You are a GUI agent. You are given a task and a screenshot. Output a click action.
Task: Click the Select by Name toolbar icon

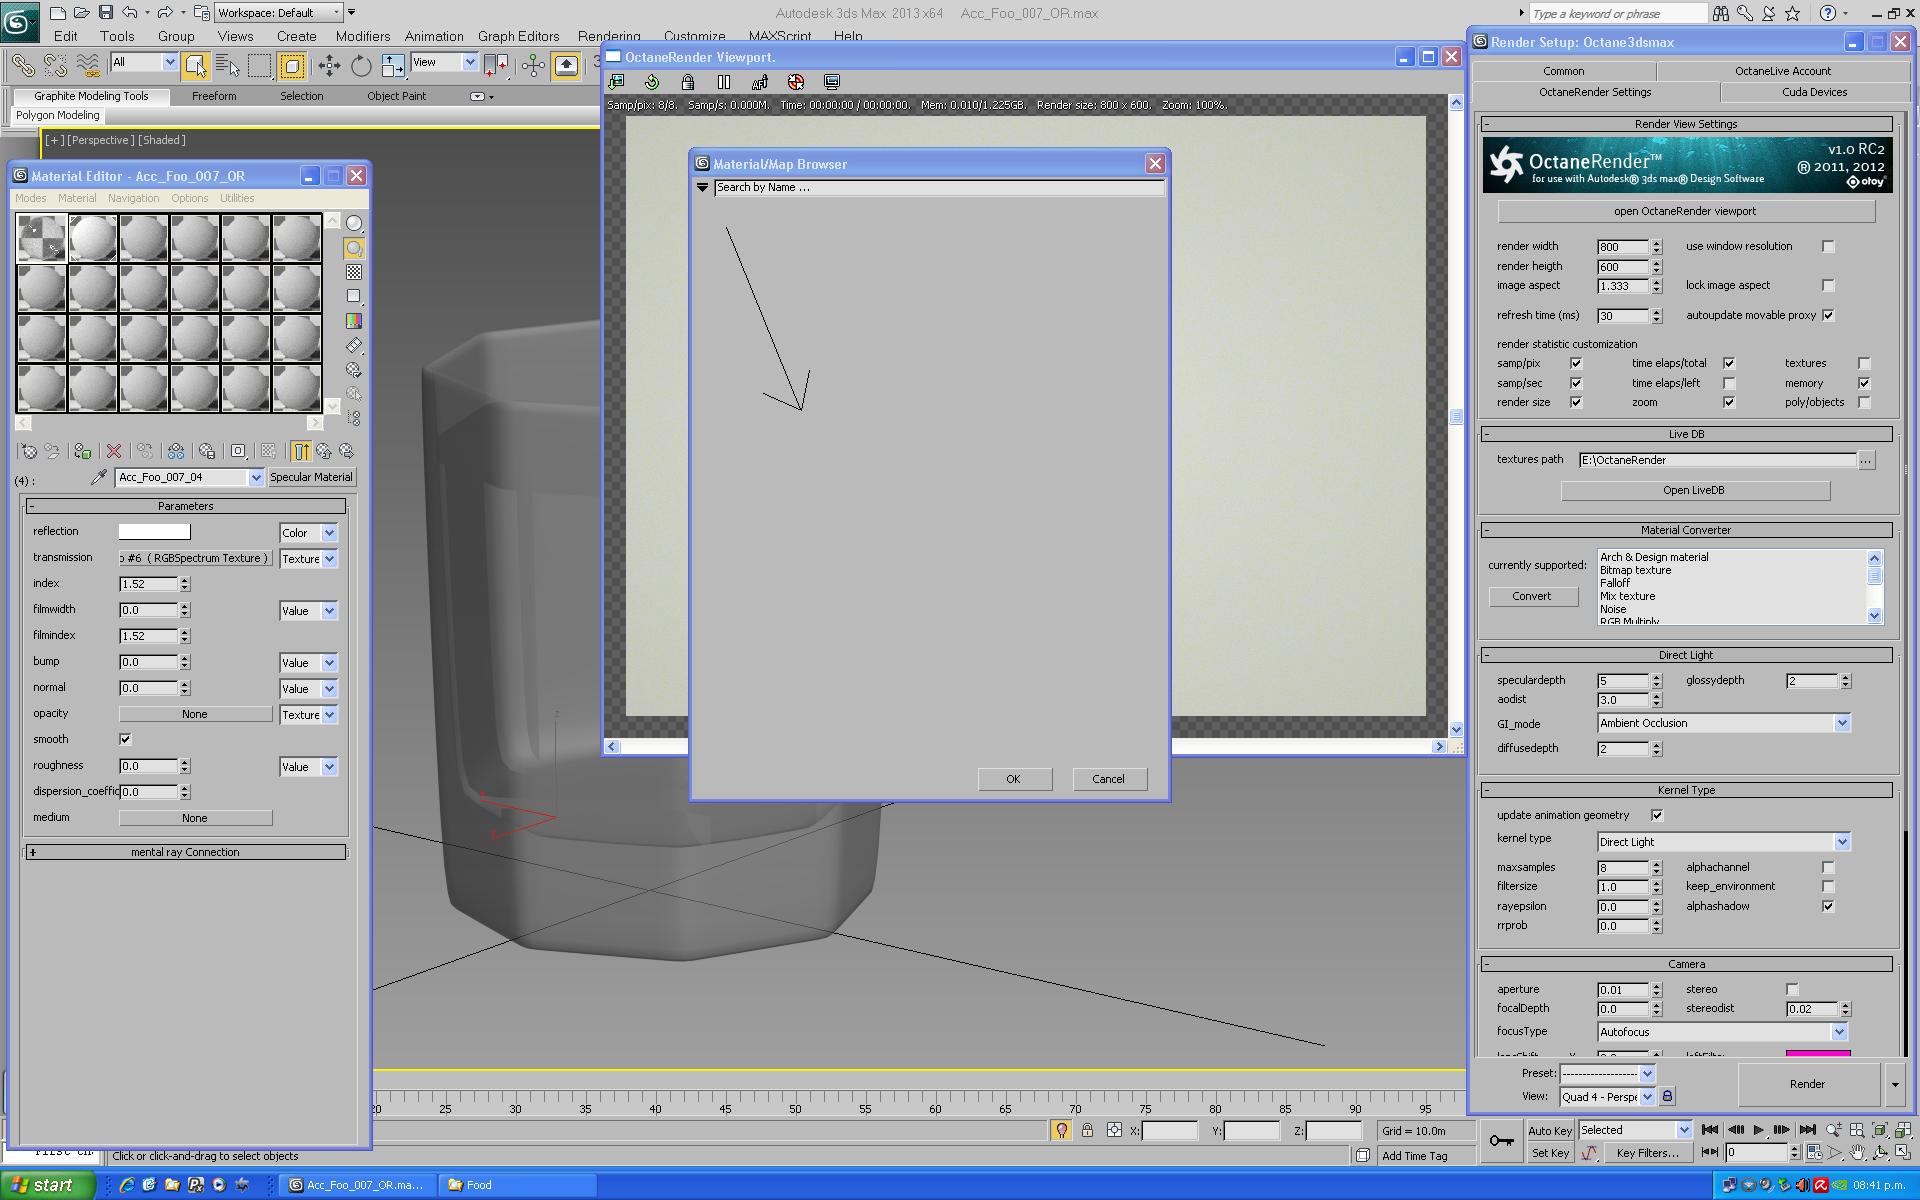[228, 66]
